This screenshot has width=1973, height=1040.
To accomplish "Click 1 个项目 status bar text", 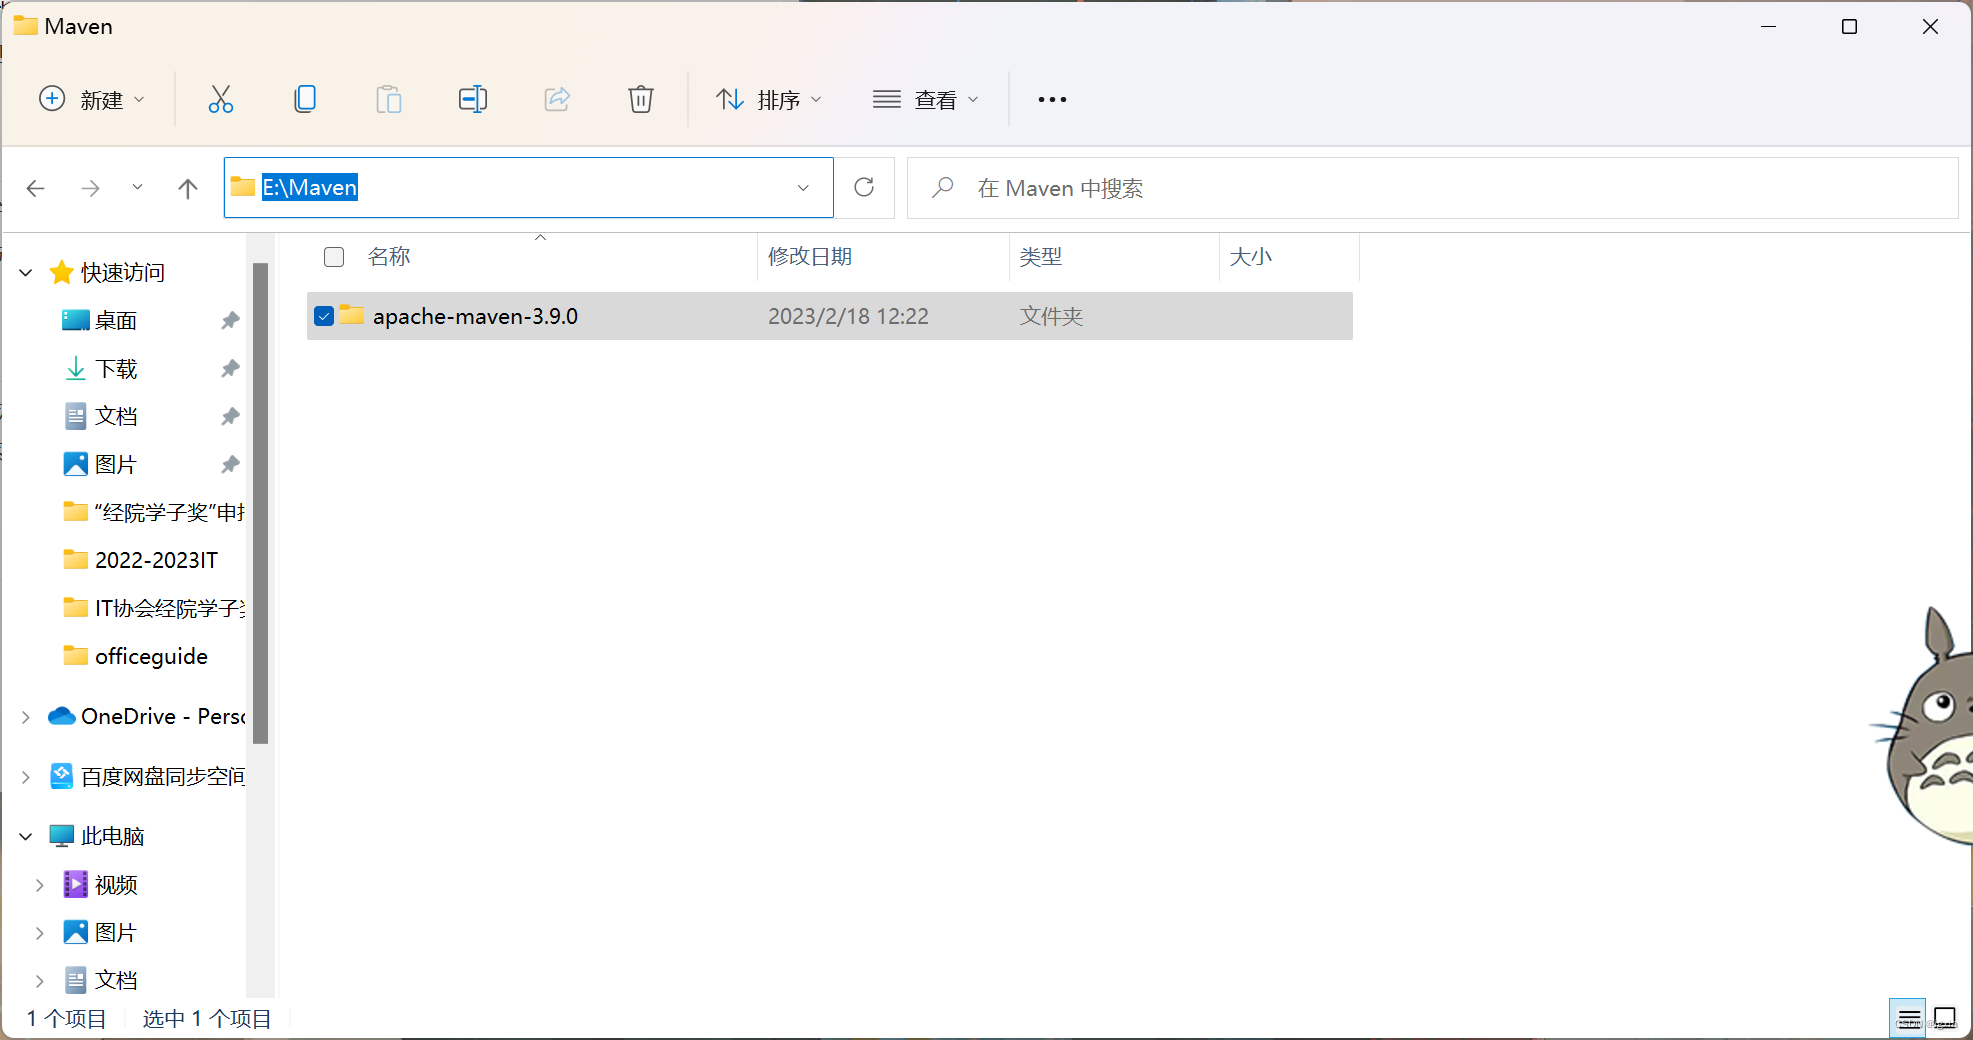I will tap(66, 1018).
